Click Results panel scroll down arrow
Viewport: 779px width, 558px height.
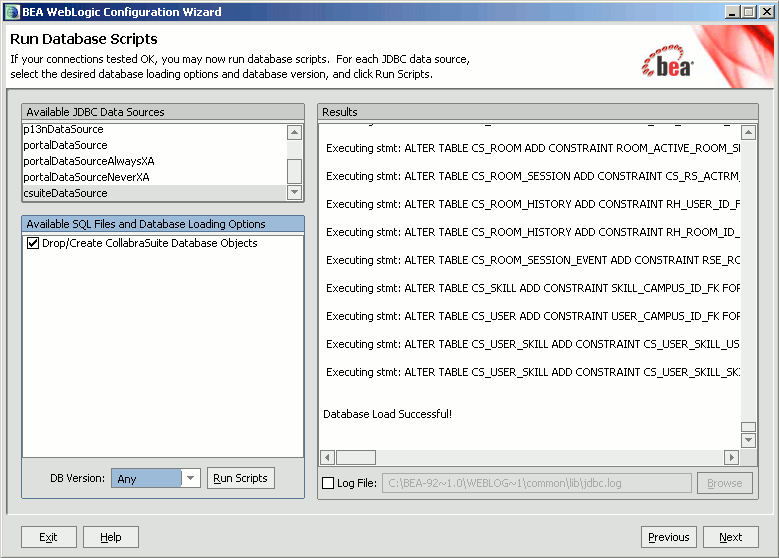(749, 440)
